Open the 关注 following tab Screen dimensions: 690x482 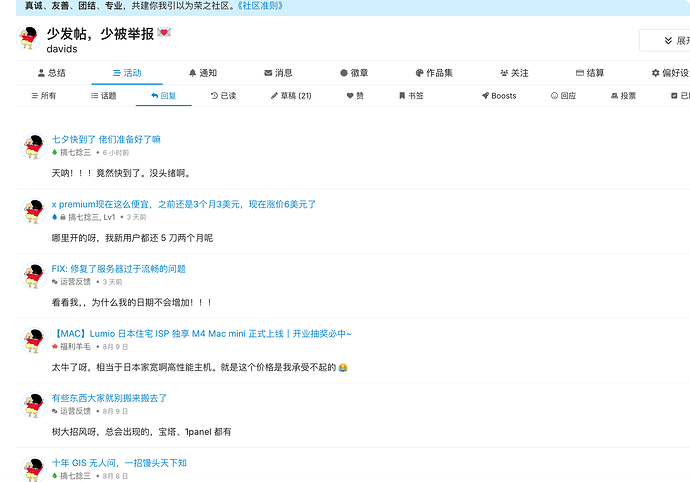[x=514, y=73]
